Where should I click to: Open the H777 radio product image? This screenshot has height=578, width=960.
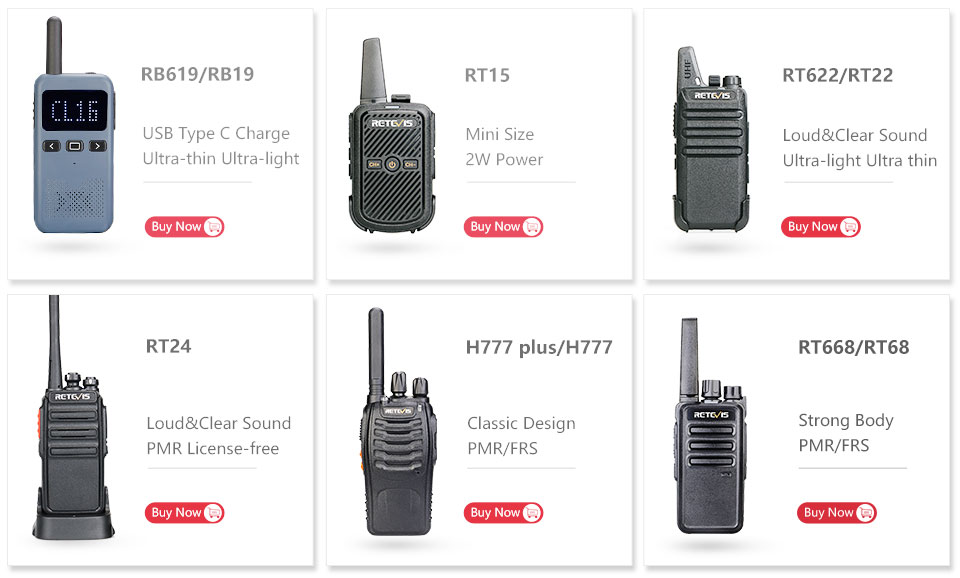(398, 422)
